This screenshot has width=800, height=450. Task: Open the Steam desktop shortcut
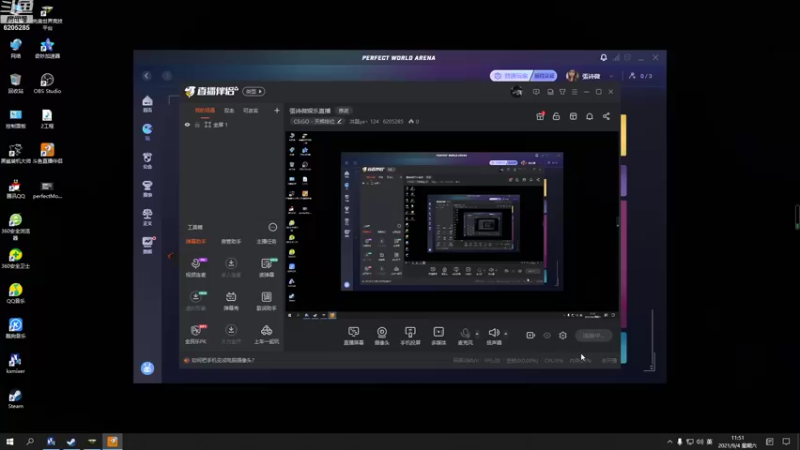(15, 399)
